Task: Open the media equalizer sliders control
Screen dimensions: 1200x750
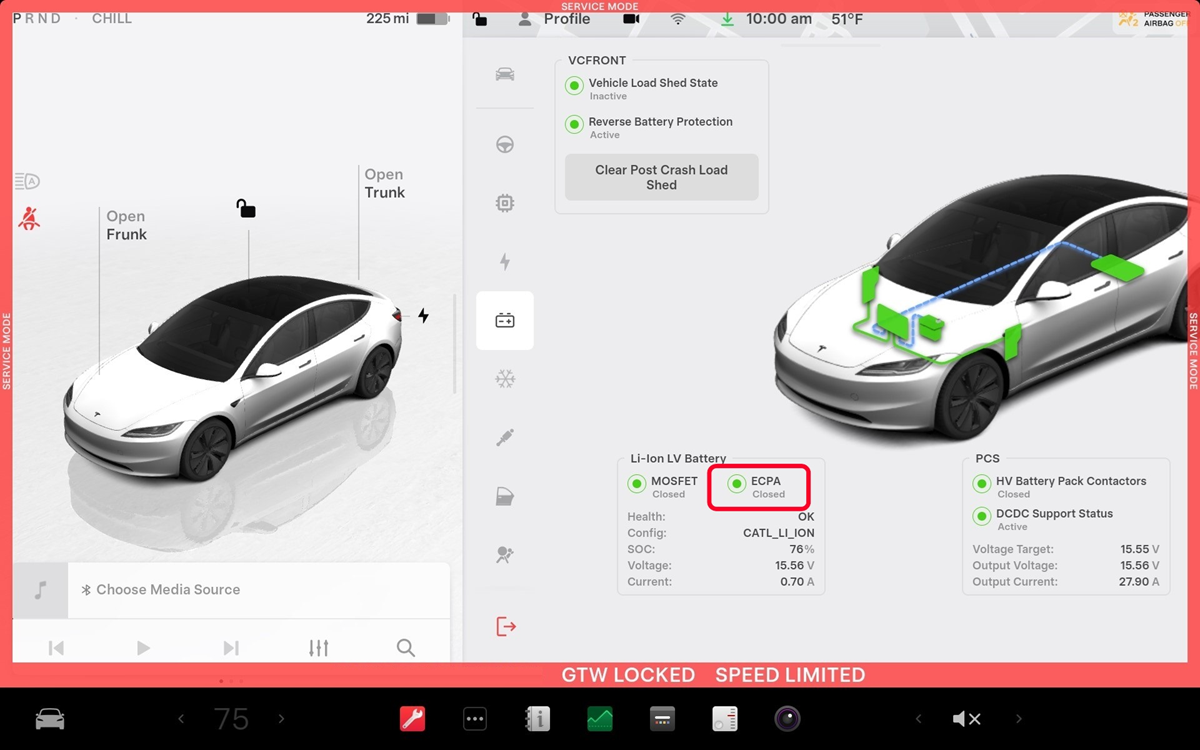Action: click(x=318, y=648)
